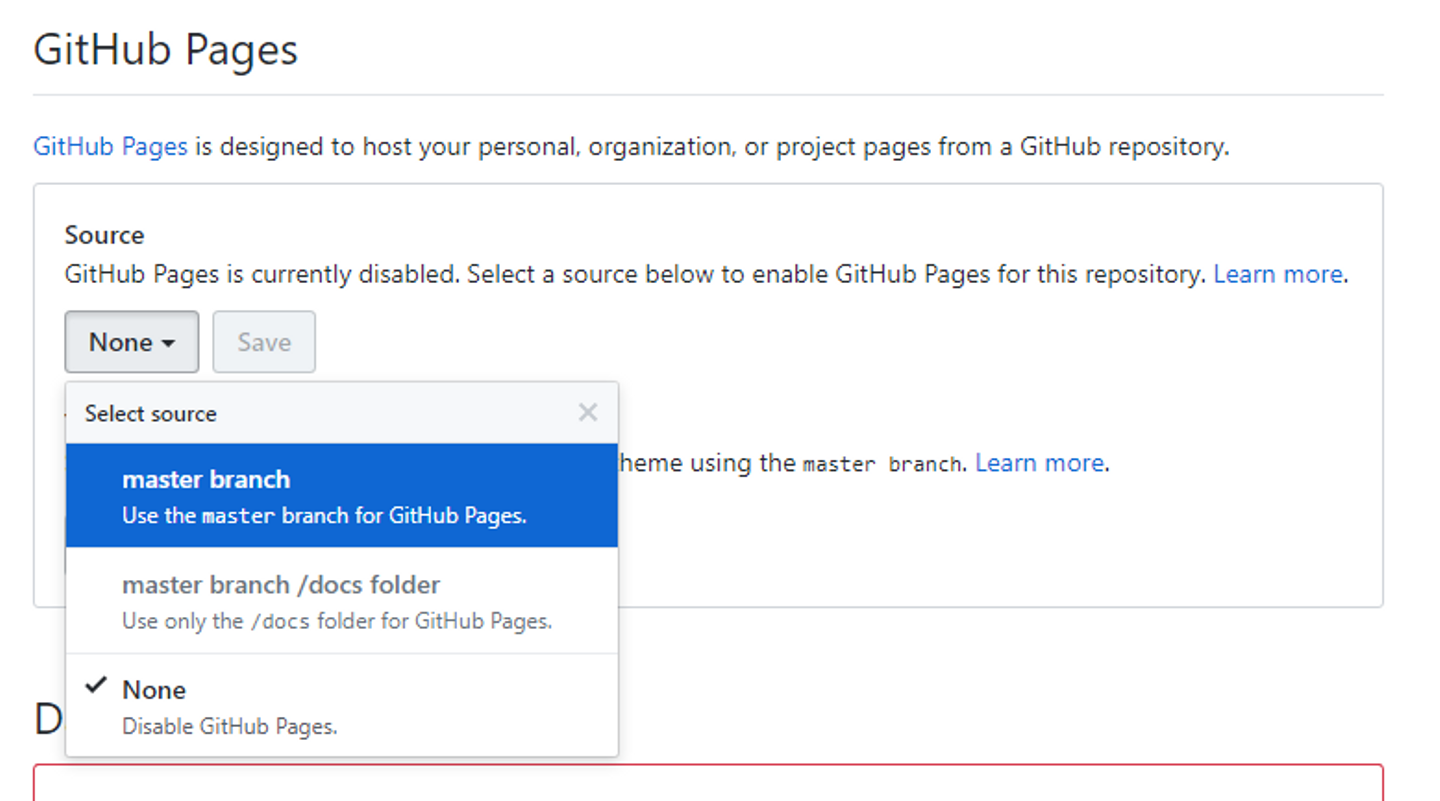Click the caret arrow on None button
The image size is (1440, 801).
point(168,343)
